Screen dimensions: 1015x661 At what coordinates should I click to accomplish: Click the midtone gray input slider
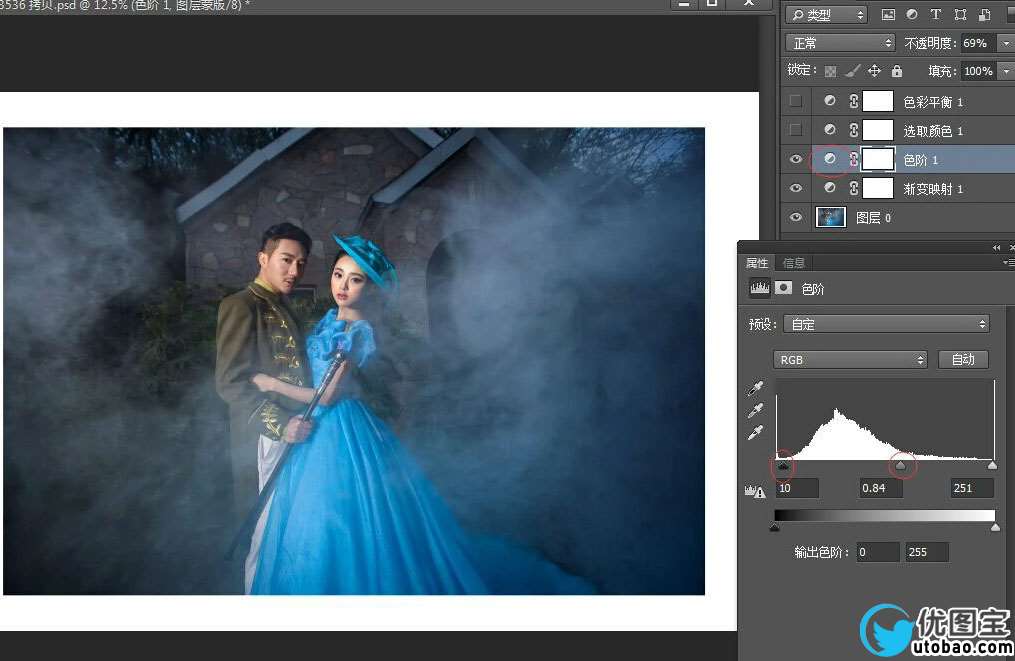point(902,465)
